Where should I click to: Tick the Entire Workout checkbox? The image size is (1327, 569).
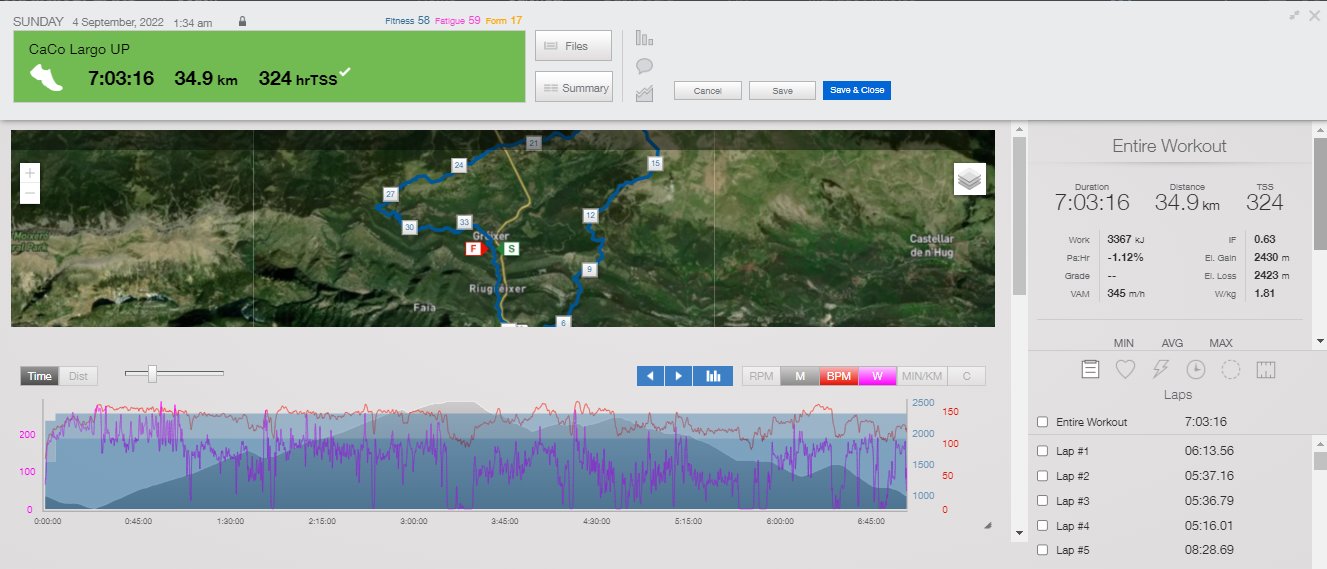pyautogui.click(x=1043, y=422)
